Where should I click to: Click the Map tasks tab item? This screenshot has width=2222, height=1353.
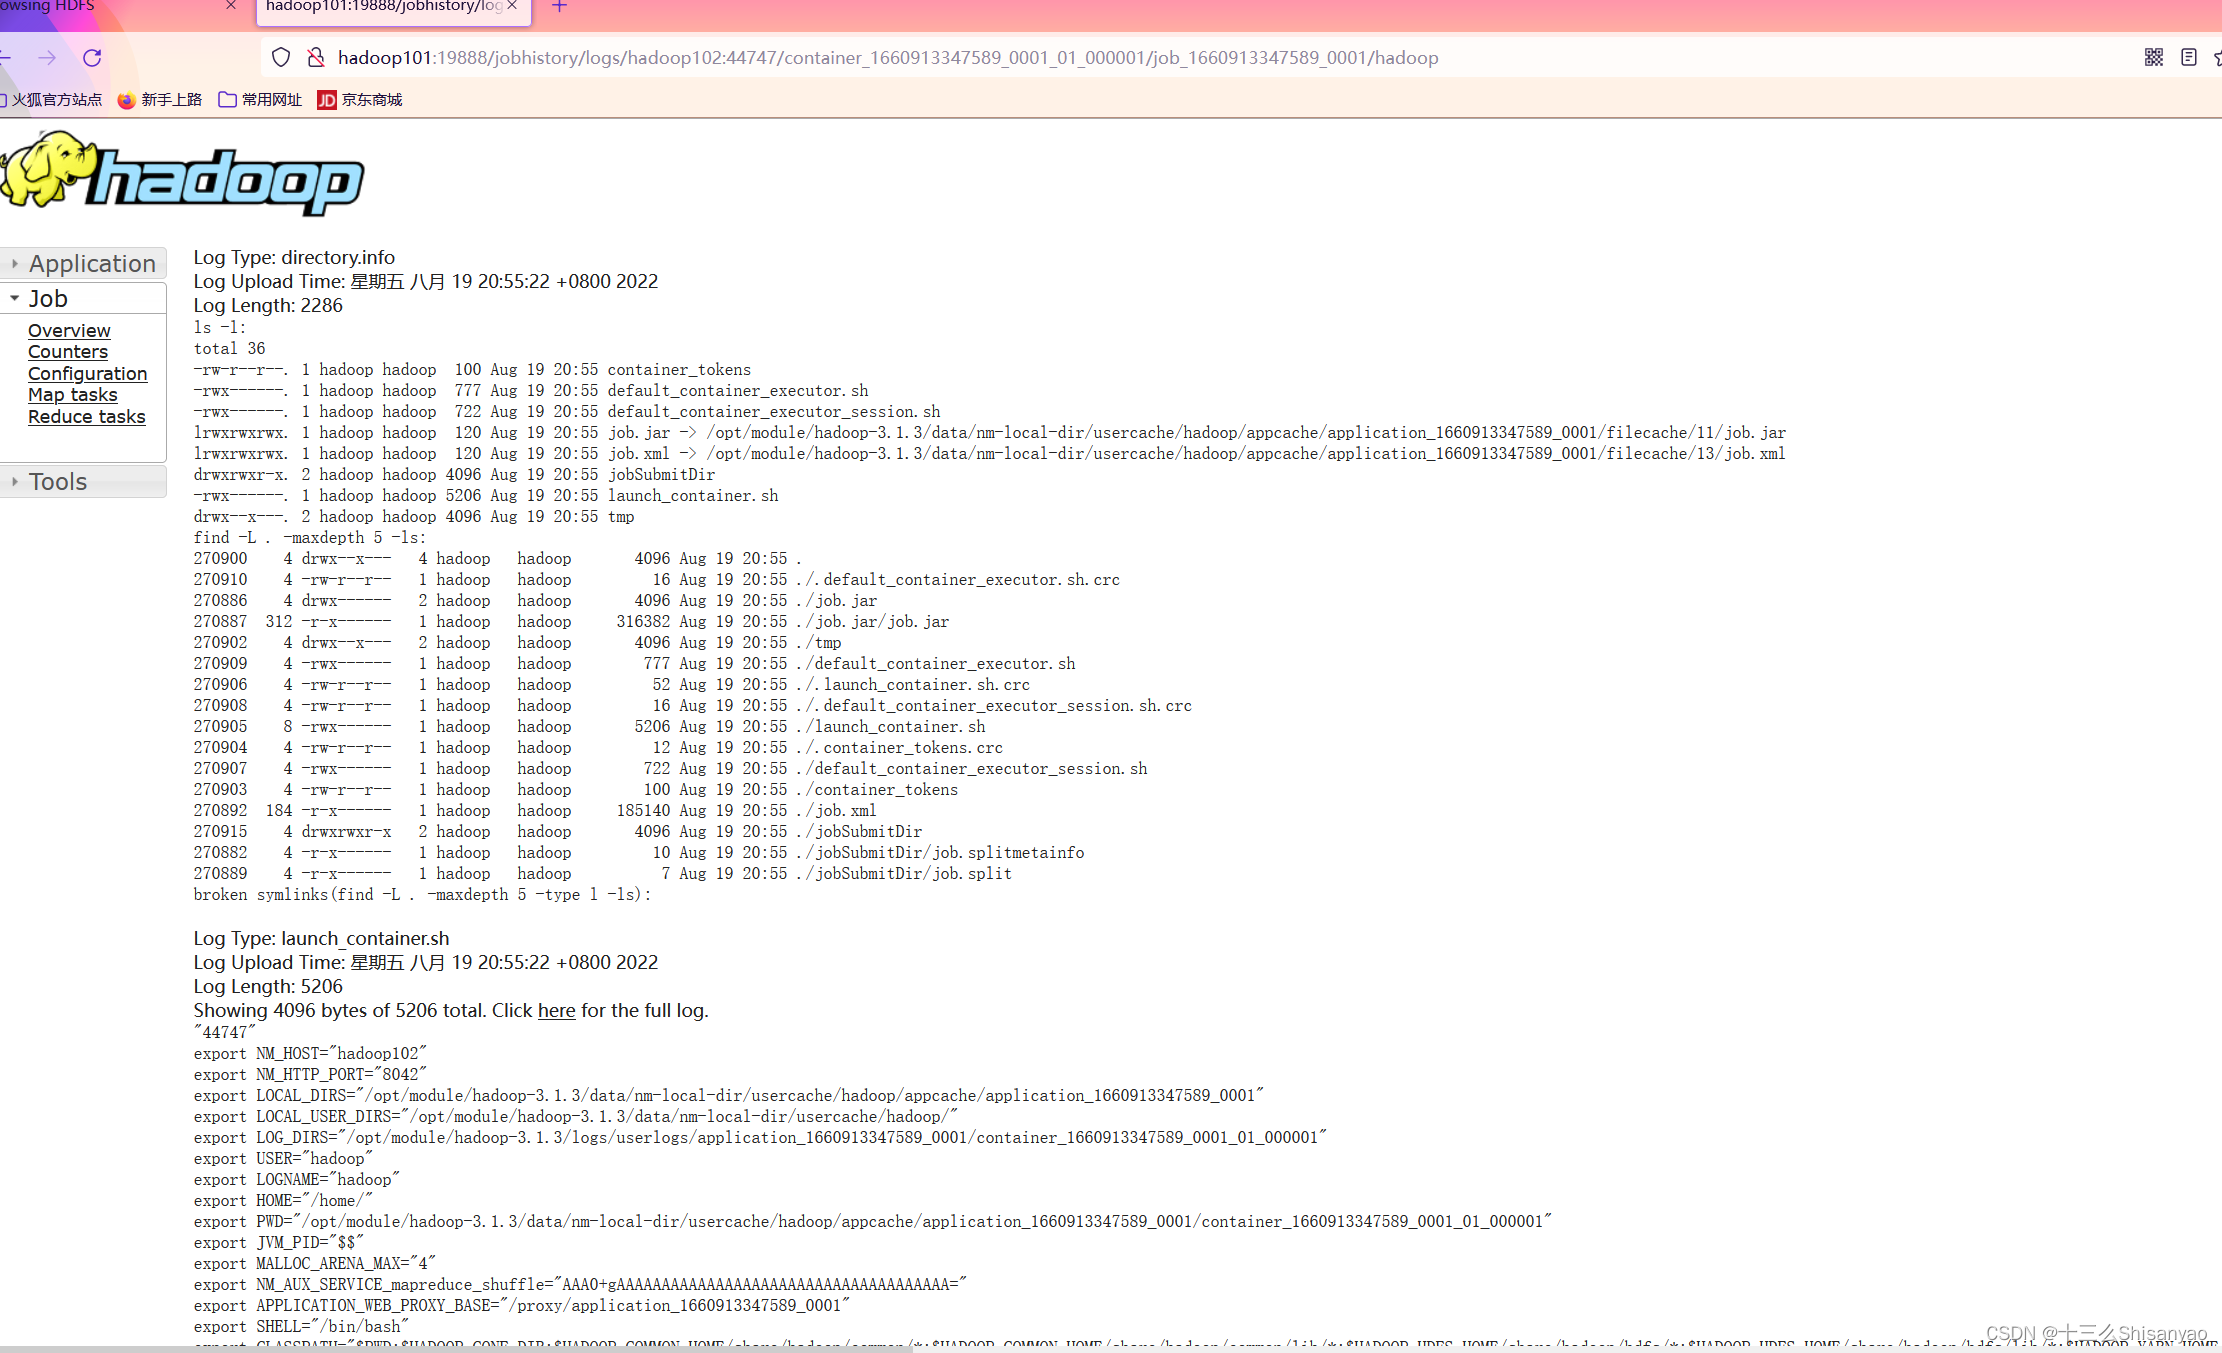click(73, 394)
